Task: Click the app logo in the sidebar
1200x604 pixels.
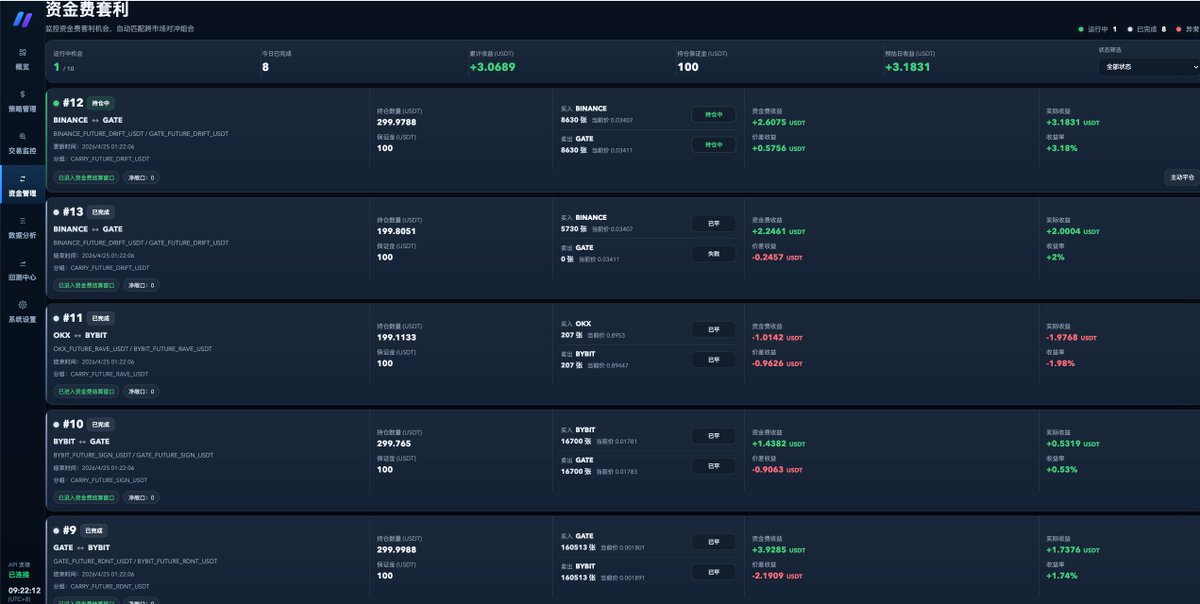Action: [x=22, y=18]
